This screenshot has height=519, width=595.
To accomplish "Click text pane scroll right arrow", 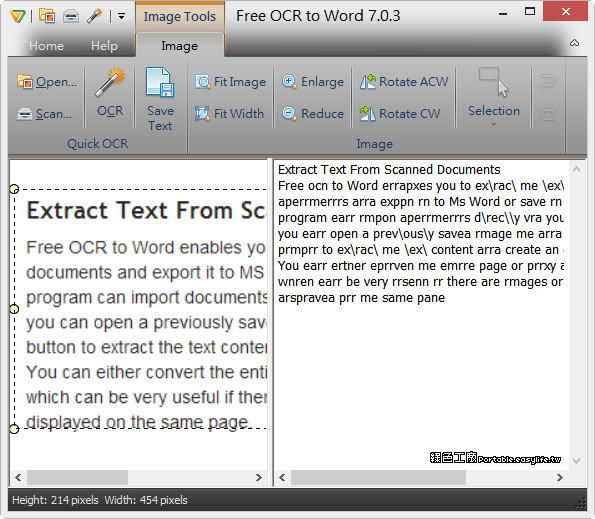I will pos(560,477).
